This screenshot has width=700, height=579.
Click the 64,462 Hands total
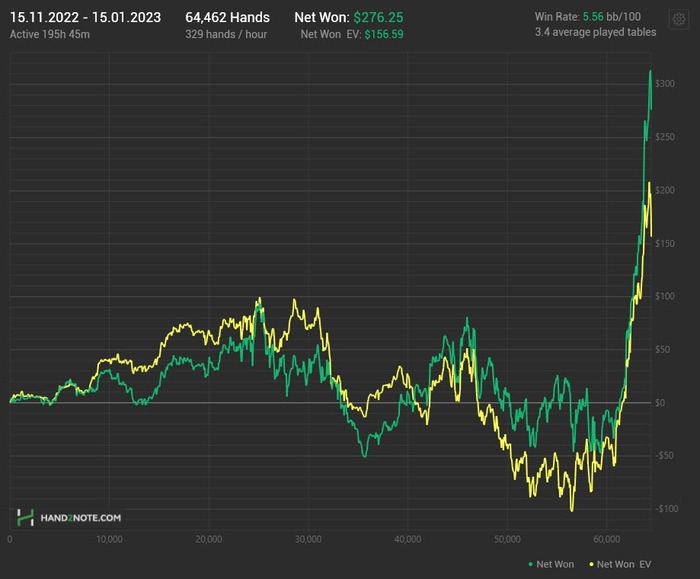227,17
